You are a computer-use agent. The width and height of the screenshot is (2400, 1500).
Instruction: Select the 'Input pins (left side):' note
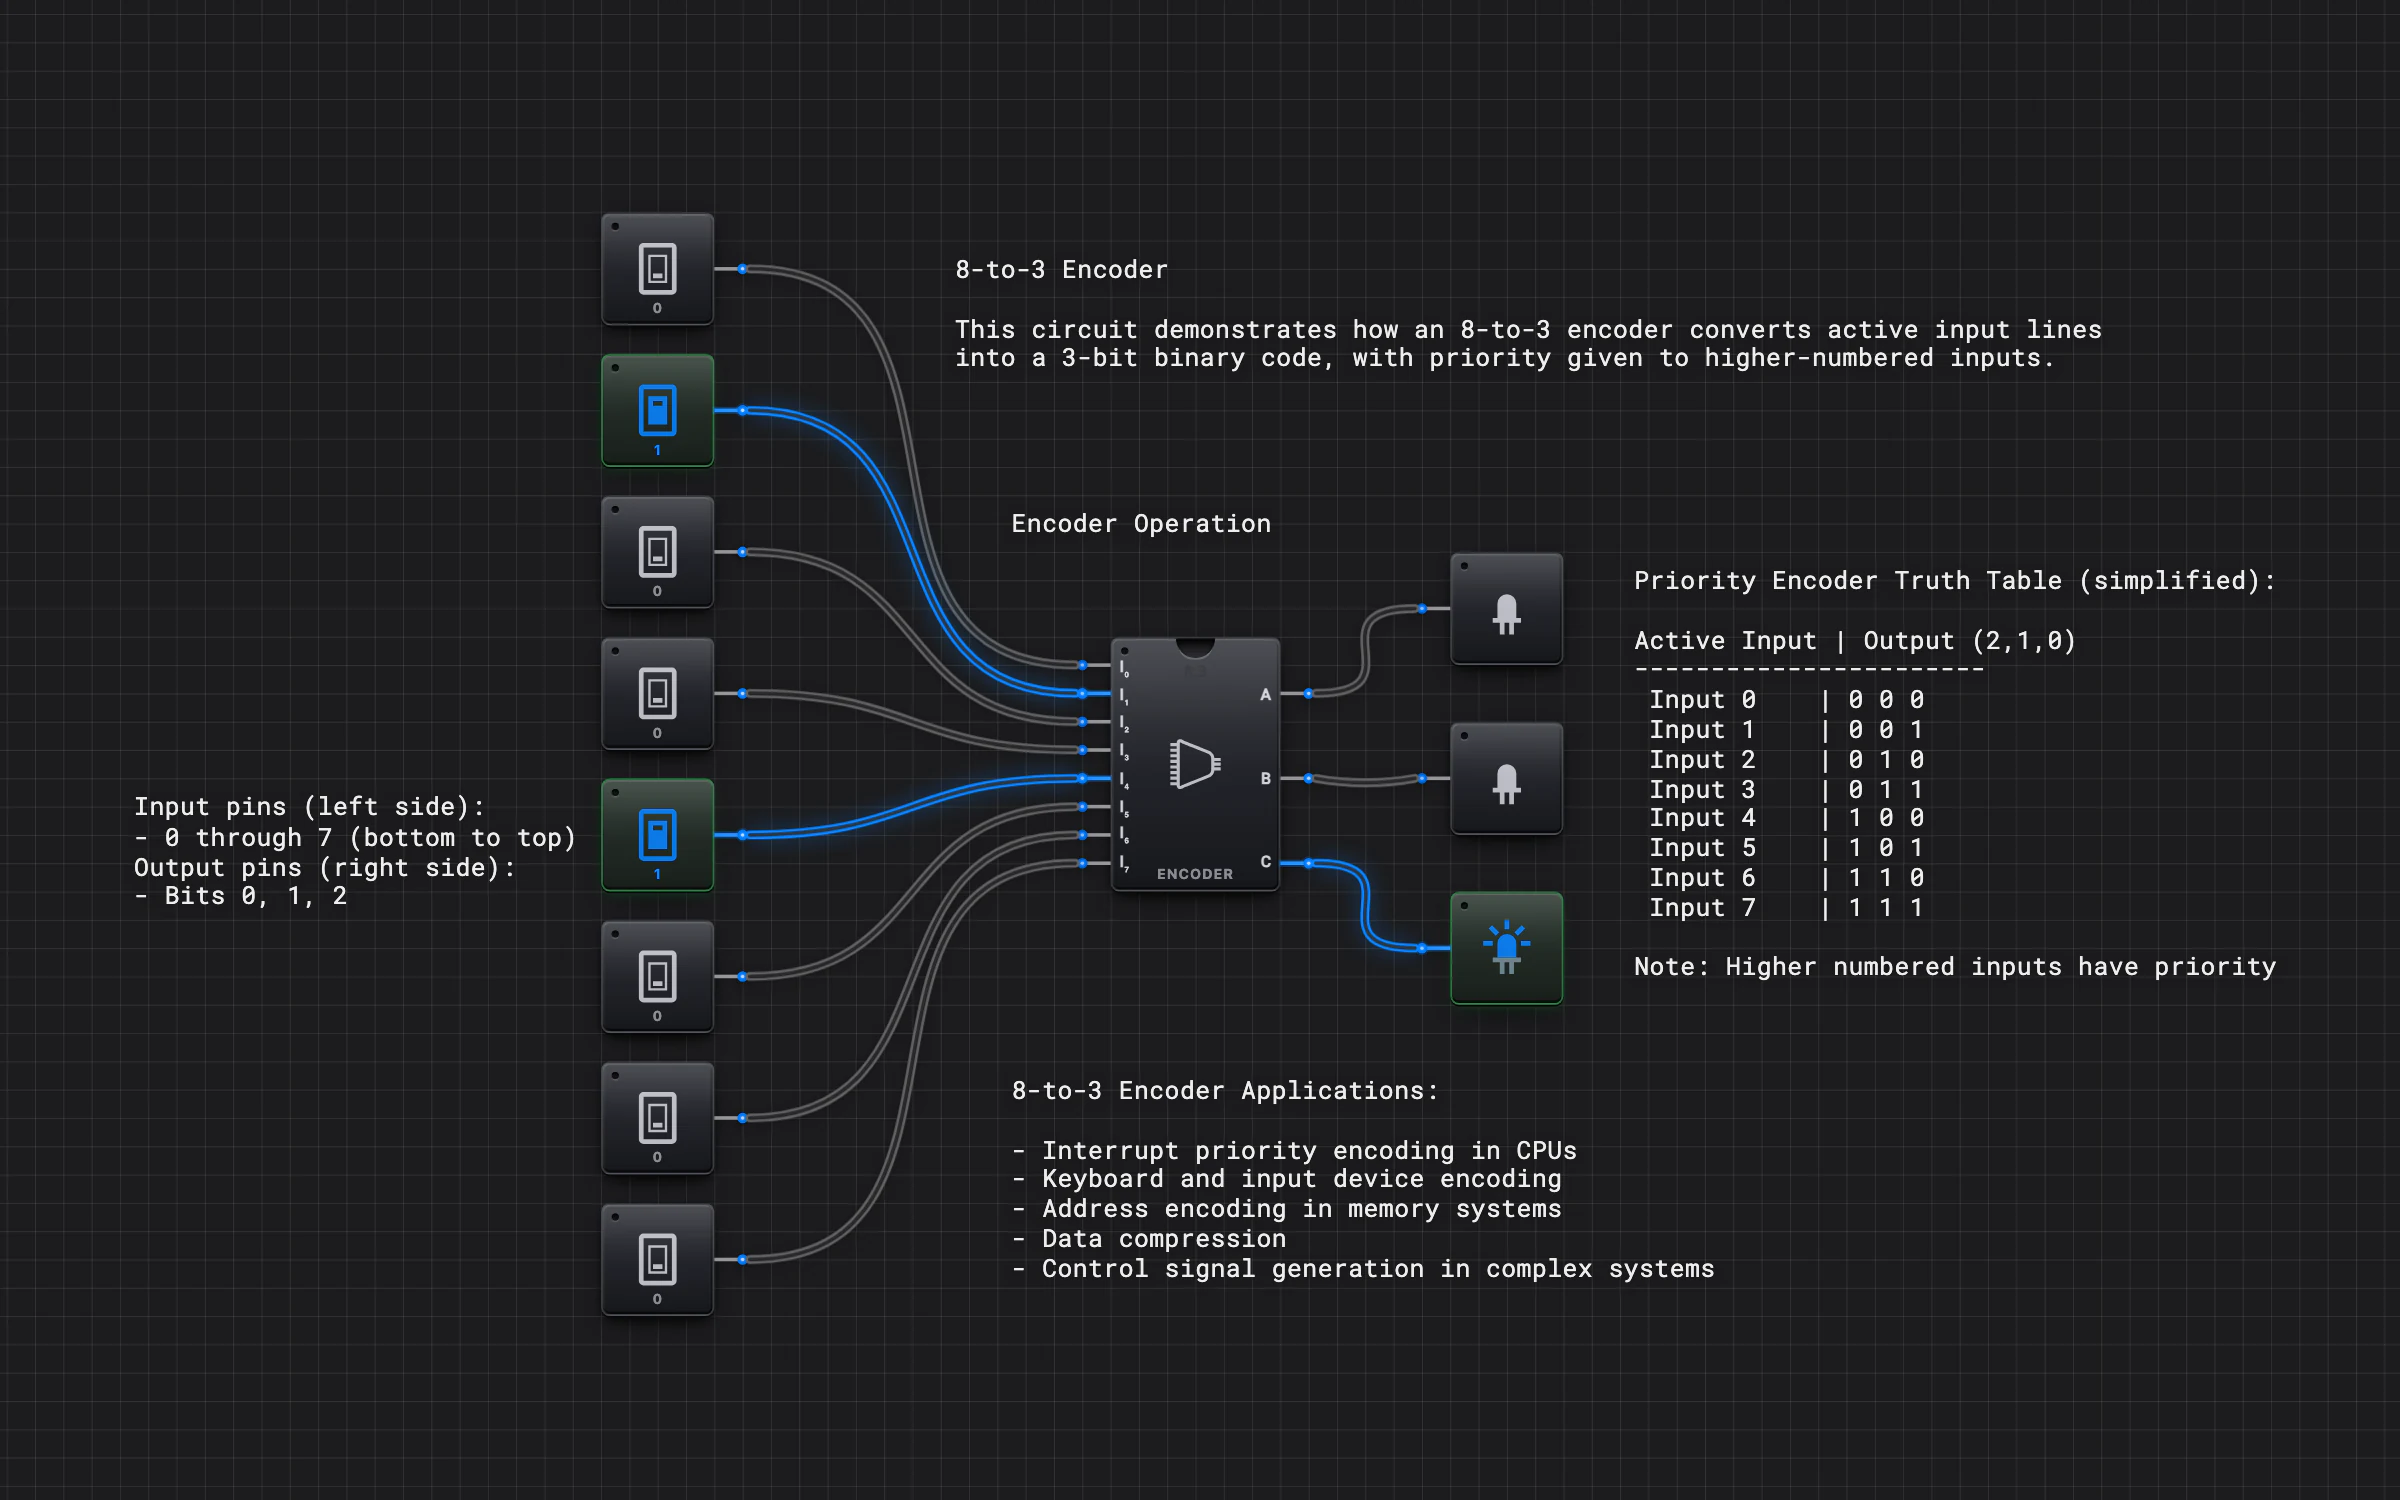click(x=309, y=807)
